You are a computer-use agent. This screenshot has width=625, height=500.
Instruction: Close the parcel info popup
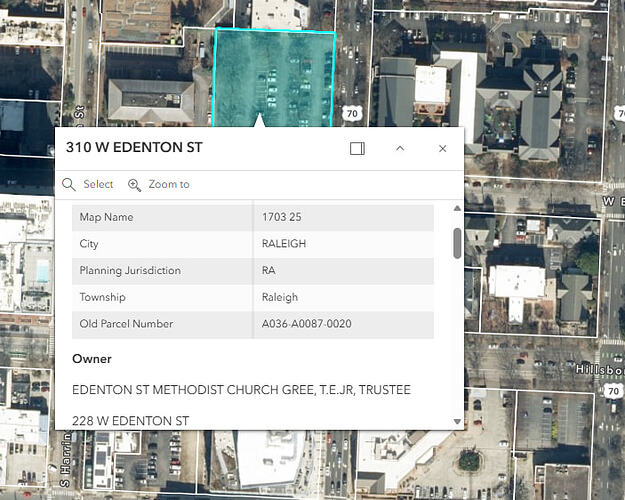[x=442, y=149]
